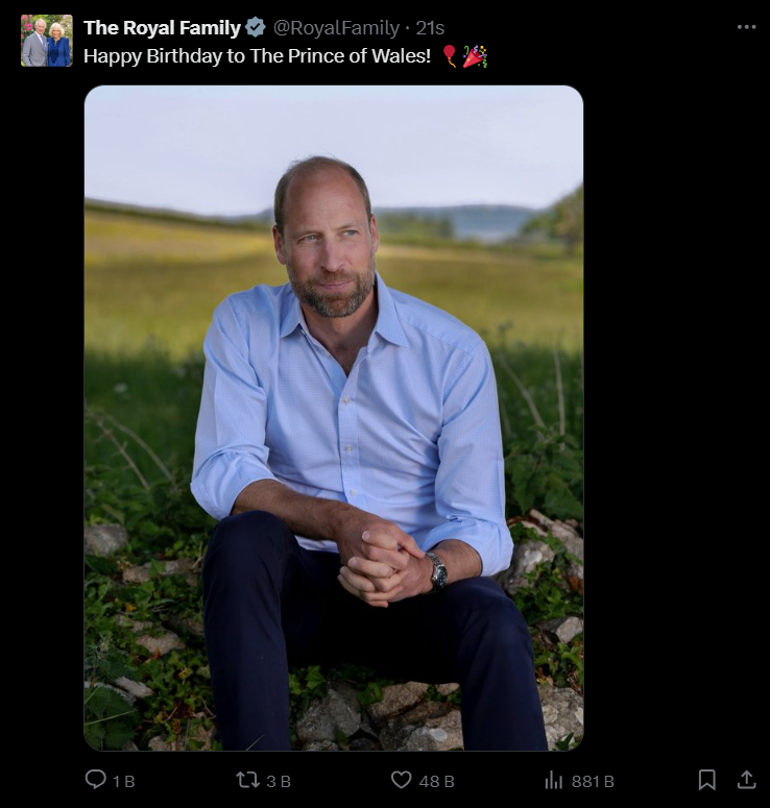Bookmark this post

coord(707,780)
